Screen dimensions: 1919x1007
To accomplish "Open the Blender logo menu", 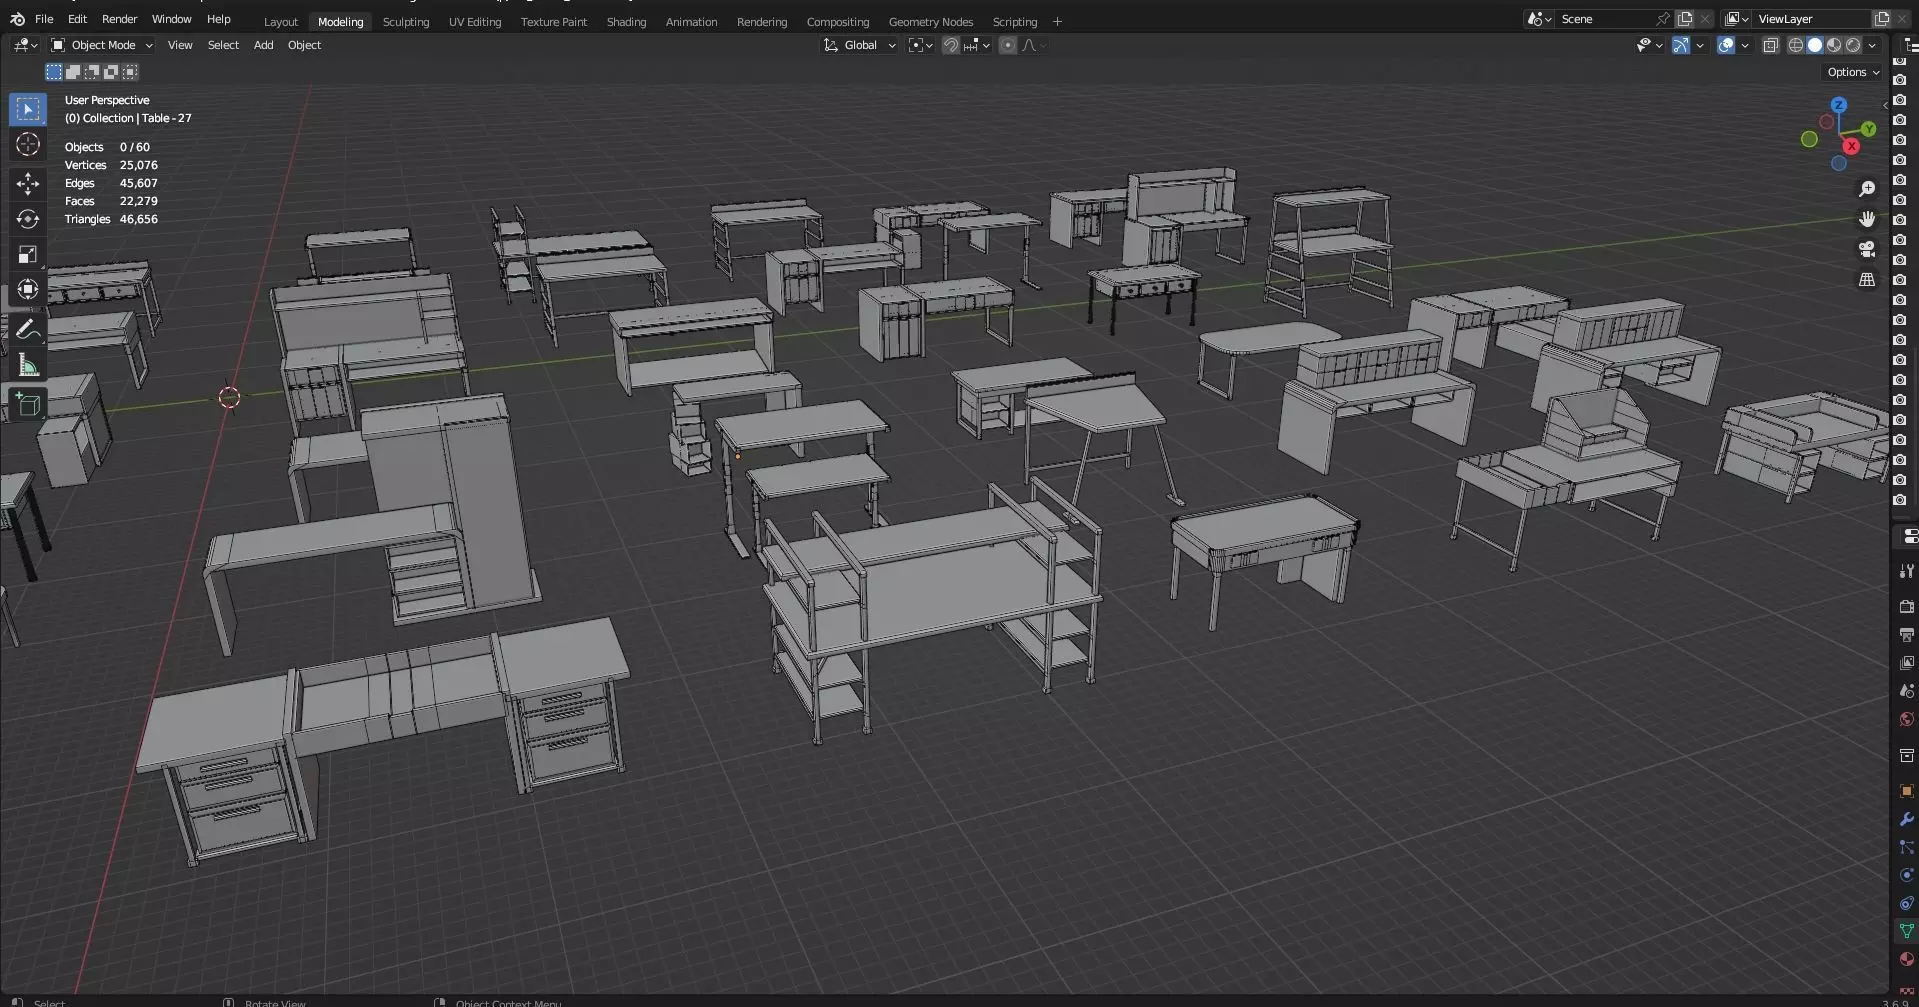I will [17, 19].
